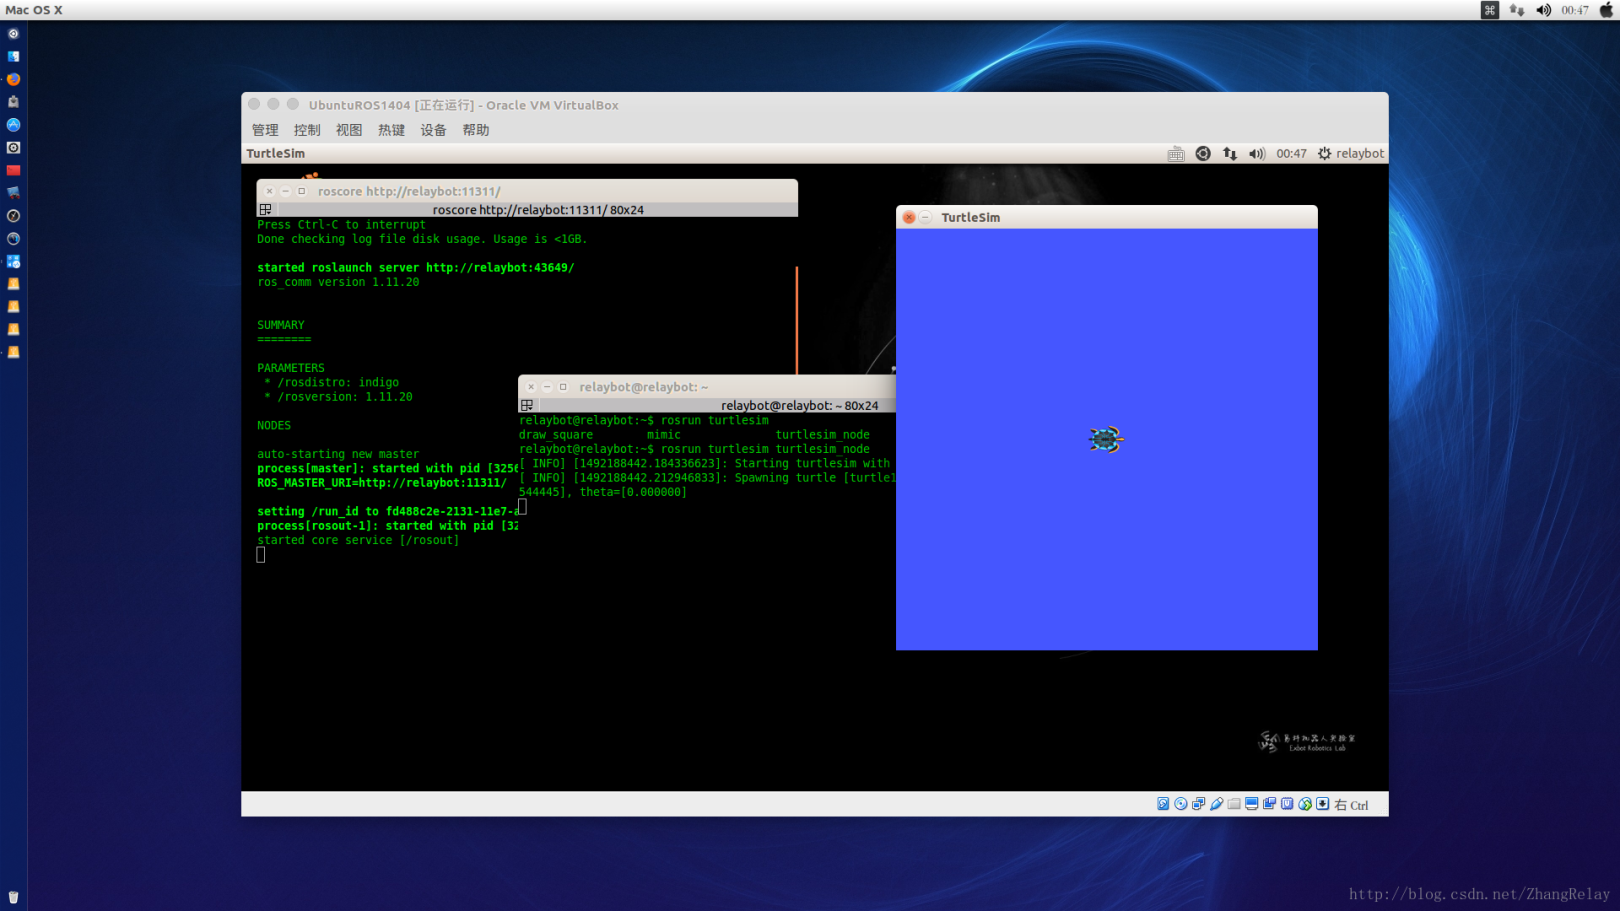Click the relaybot terminal split-grid icon
Image resolution: width=1620 pixels, height=911 pixels.
527,406
